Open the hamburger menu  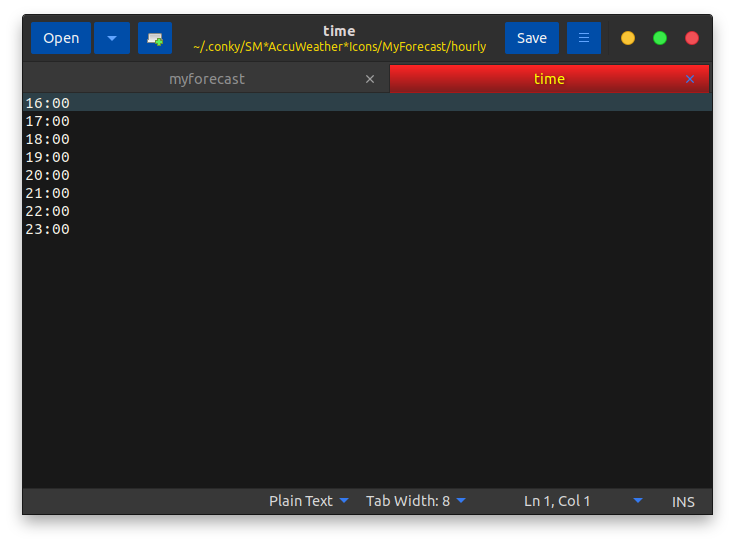pos(584,38)
